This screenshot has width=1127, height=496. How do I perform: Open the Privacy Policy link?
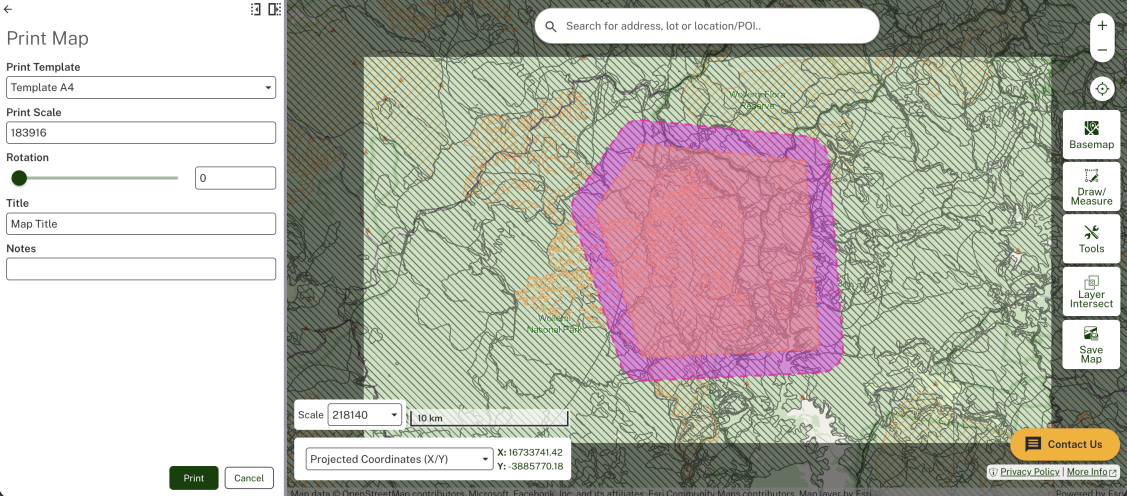pyautogui.click(x=1029, y=472)
